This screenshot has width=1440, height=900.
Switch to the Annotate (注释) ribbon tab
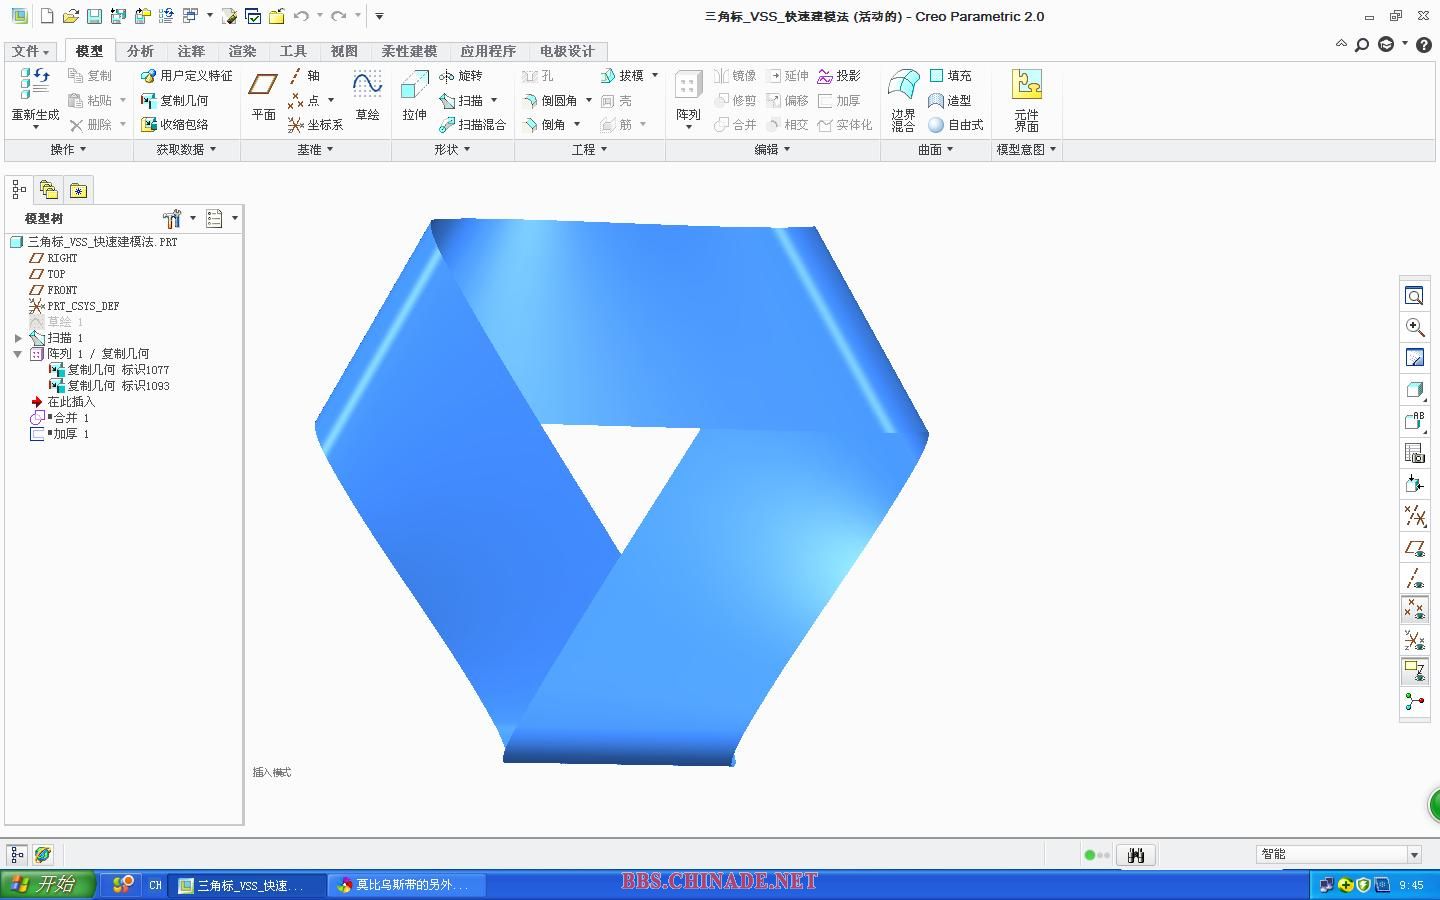[x=191, y=51]
